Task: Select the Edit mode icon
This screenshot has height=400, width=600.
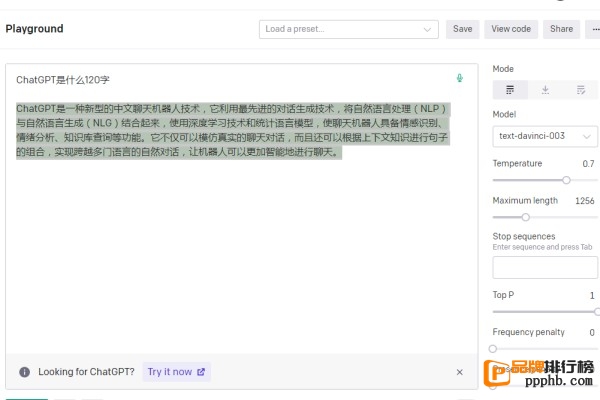Action: coord(580,90)
